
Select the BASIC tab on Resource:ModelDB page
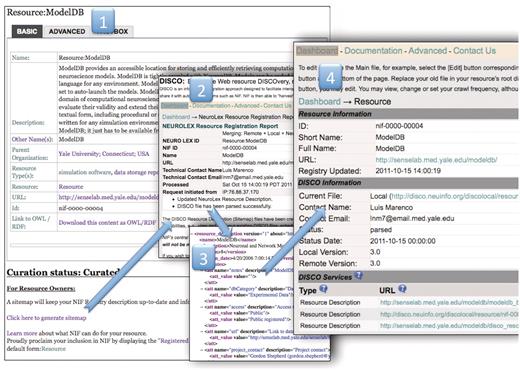pyautogui.click(x=27, y=31)
